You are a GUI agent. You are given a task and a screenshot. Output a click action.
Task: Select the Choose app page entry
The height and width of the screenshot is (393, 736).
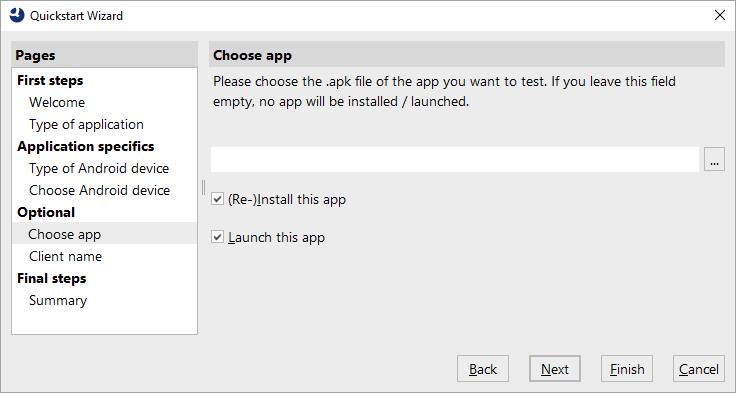[104, 234]
